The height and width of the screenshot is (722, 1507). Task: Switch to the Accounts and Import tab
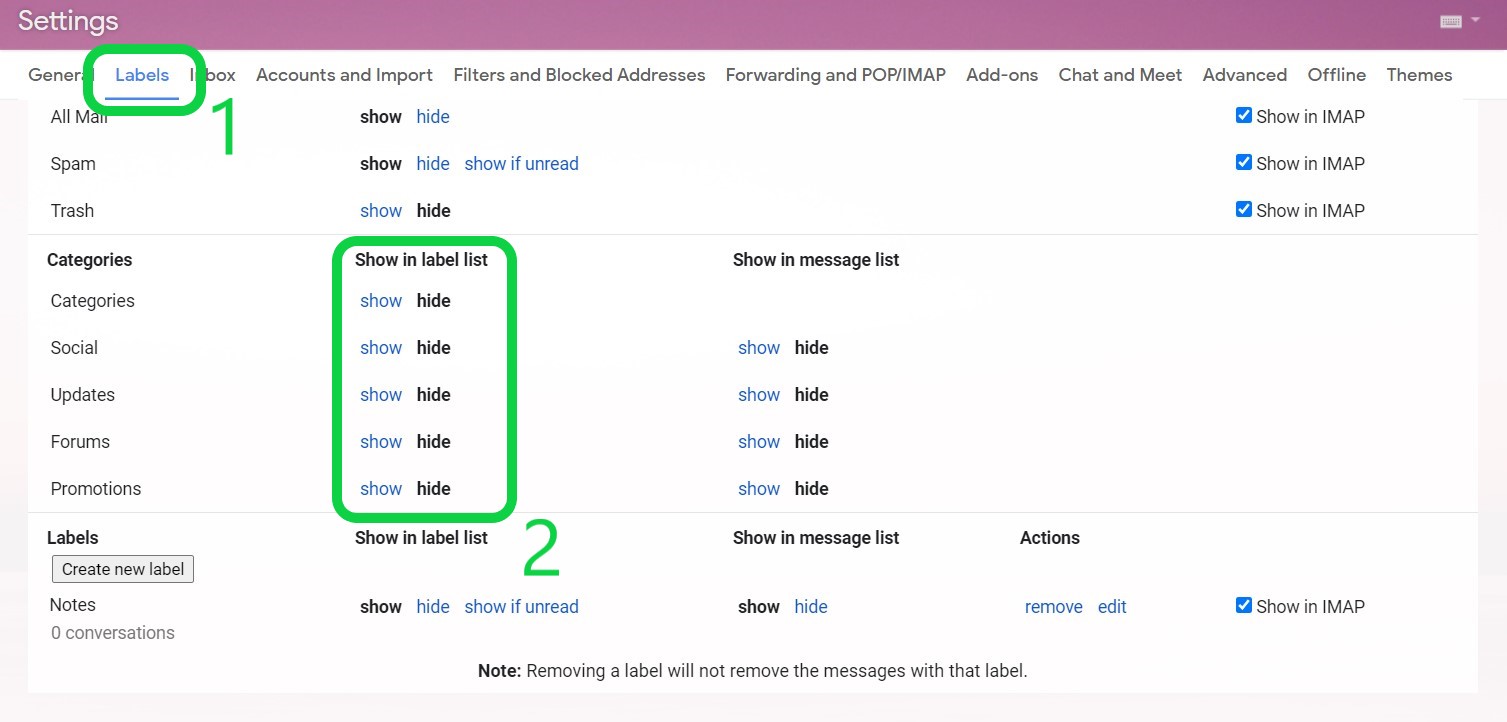tap(344, 75)
